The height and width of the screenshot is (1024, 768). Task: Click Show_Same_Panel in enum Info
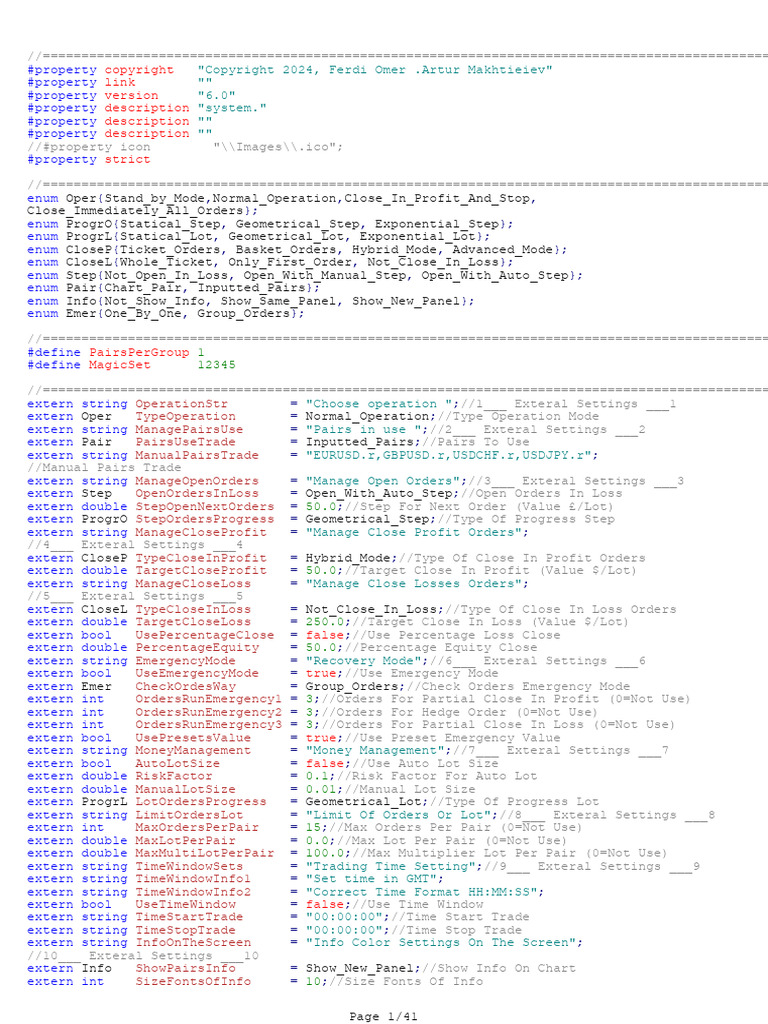(278, 301)
